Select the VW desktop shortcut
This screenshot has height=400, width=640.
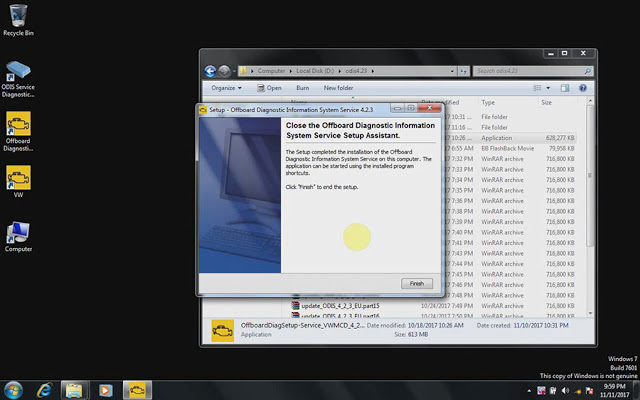click(18, 182)
